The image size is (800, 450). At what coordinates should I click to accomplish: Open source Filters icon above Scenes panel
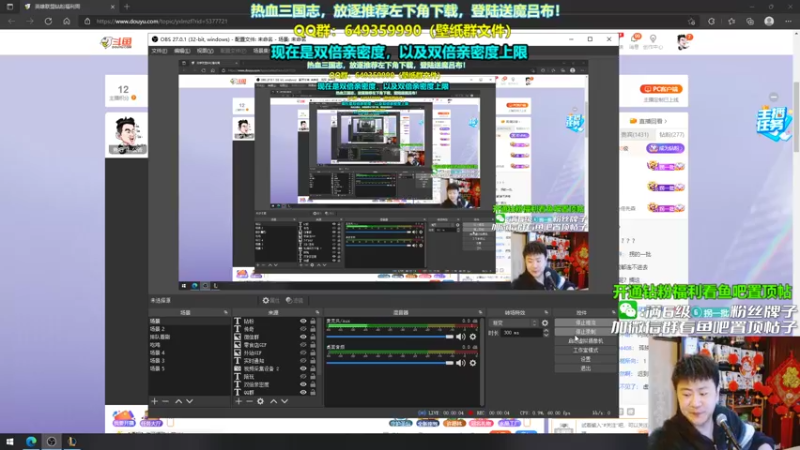coord(294,301)
